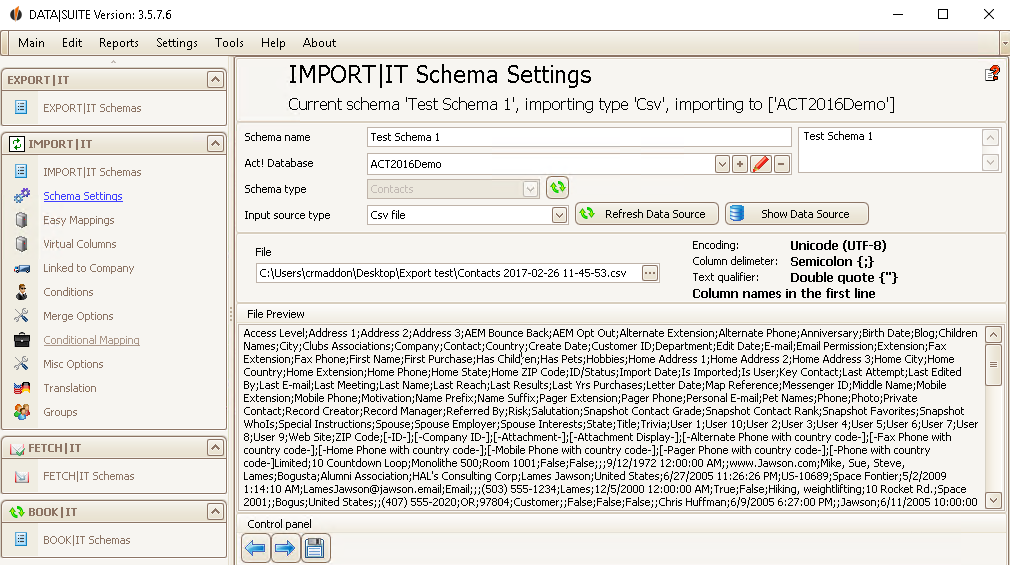
Task: Click the Show Data Source button
Action: (x=797, y=214)
